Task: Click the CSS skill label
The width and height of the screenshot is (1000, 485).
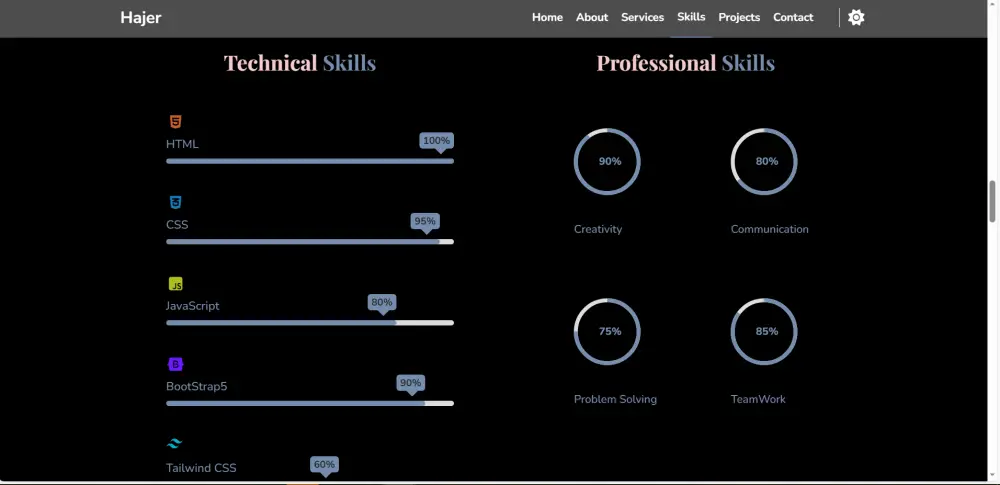Action: point(177,225)
